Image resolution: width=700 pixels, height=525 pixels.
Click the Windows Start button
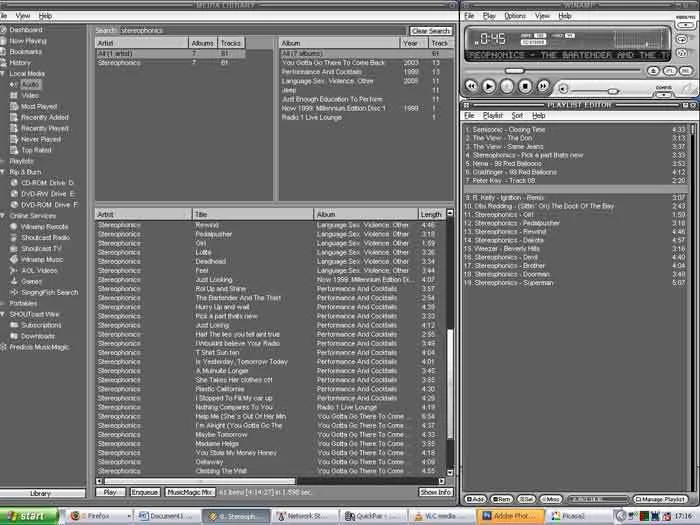29,516
